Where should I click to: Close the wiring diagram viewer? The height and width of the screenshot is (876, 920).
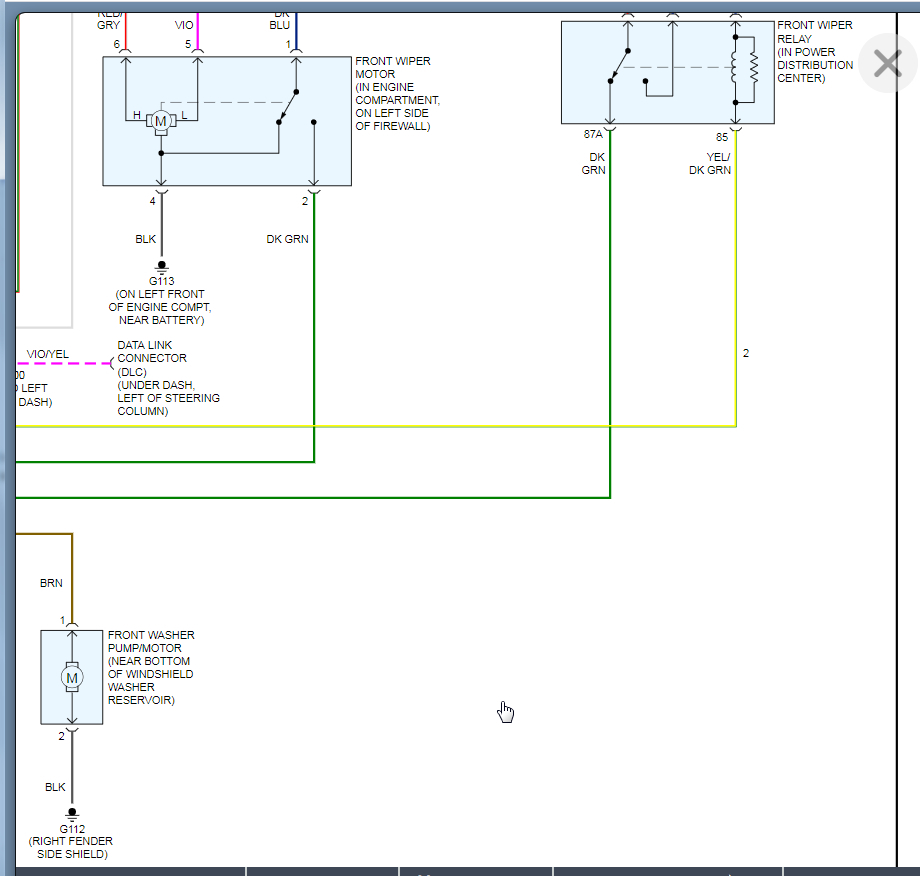pos(887,64)
